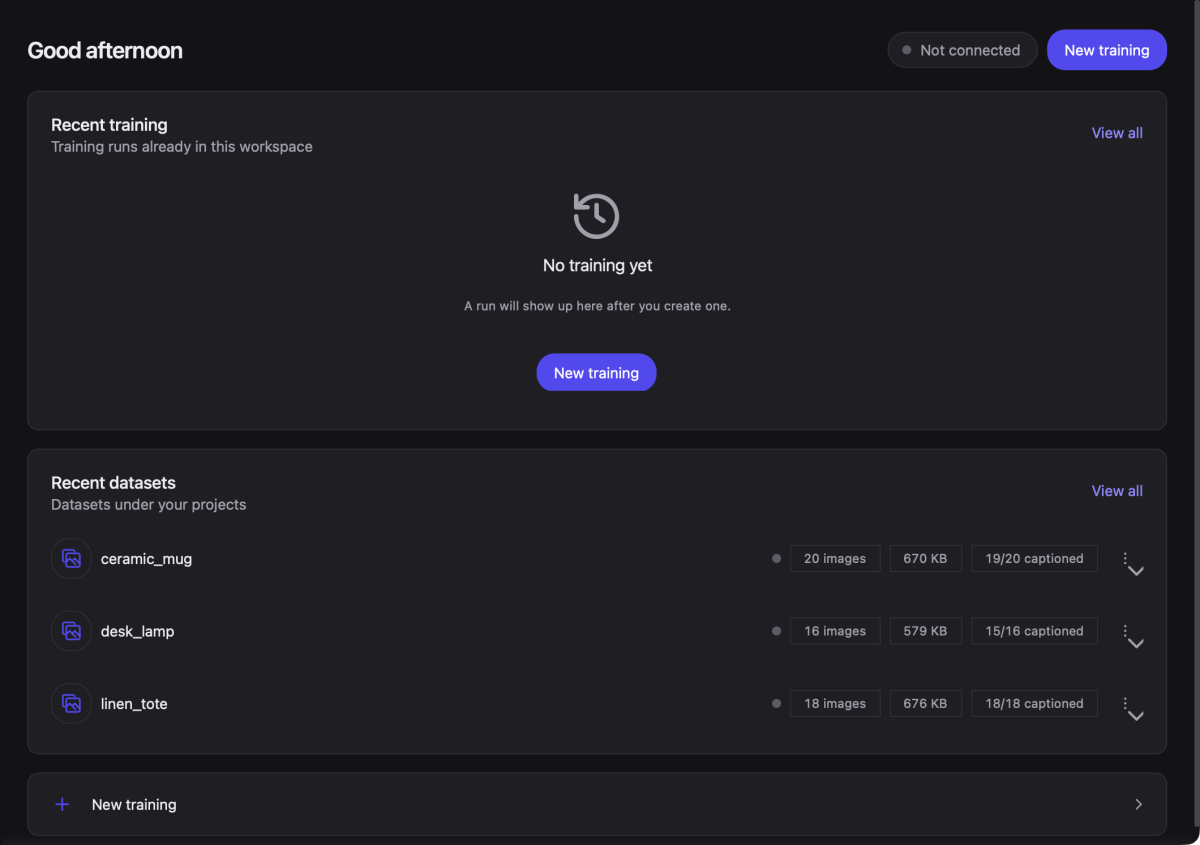Click the status dot in the ceramic_mug row
Screen dimensions: 1200x845
tap(776, 559)
